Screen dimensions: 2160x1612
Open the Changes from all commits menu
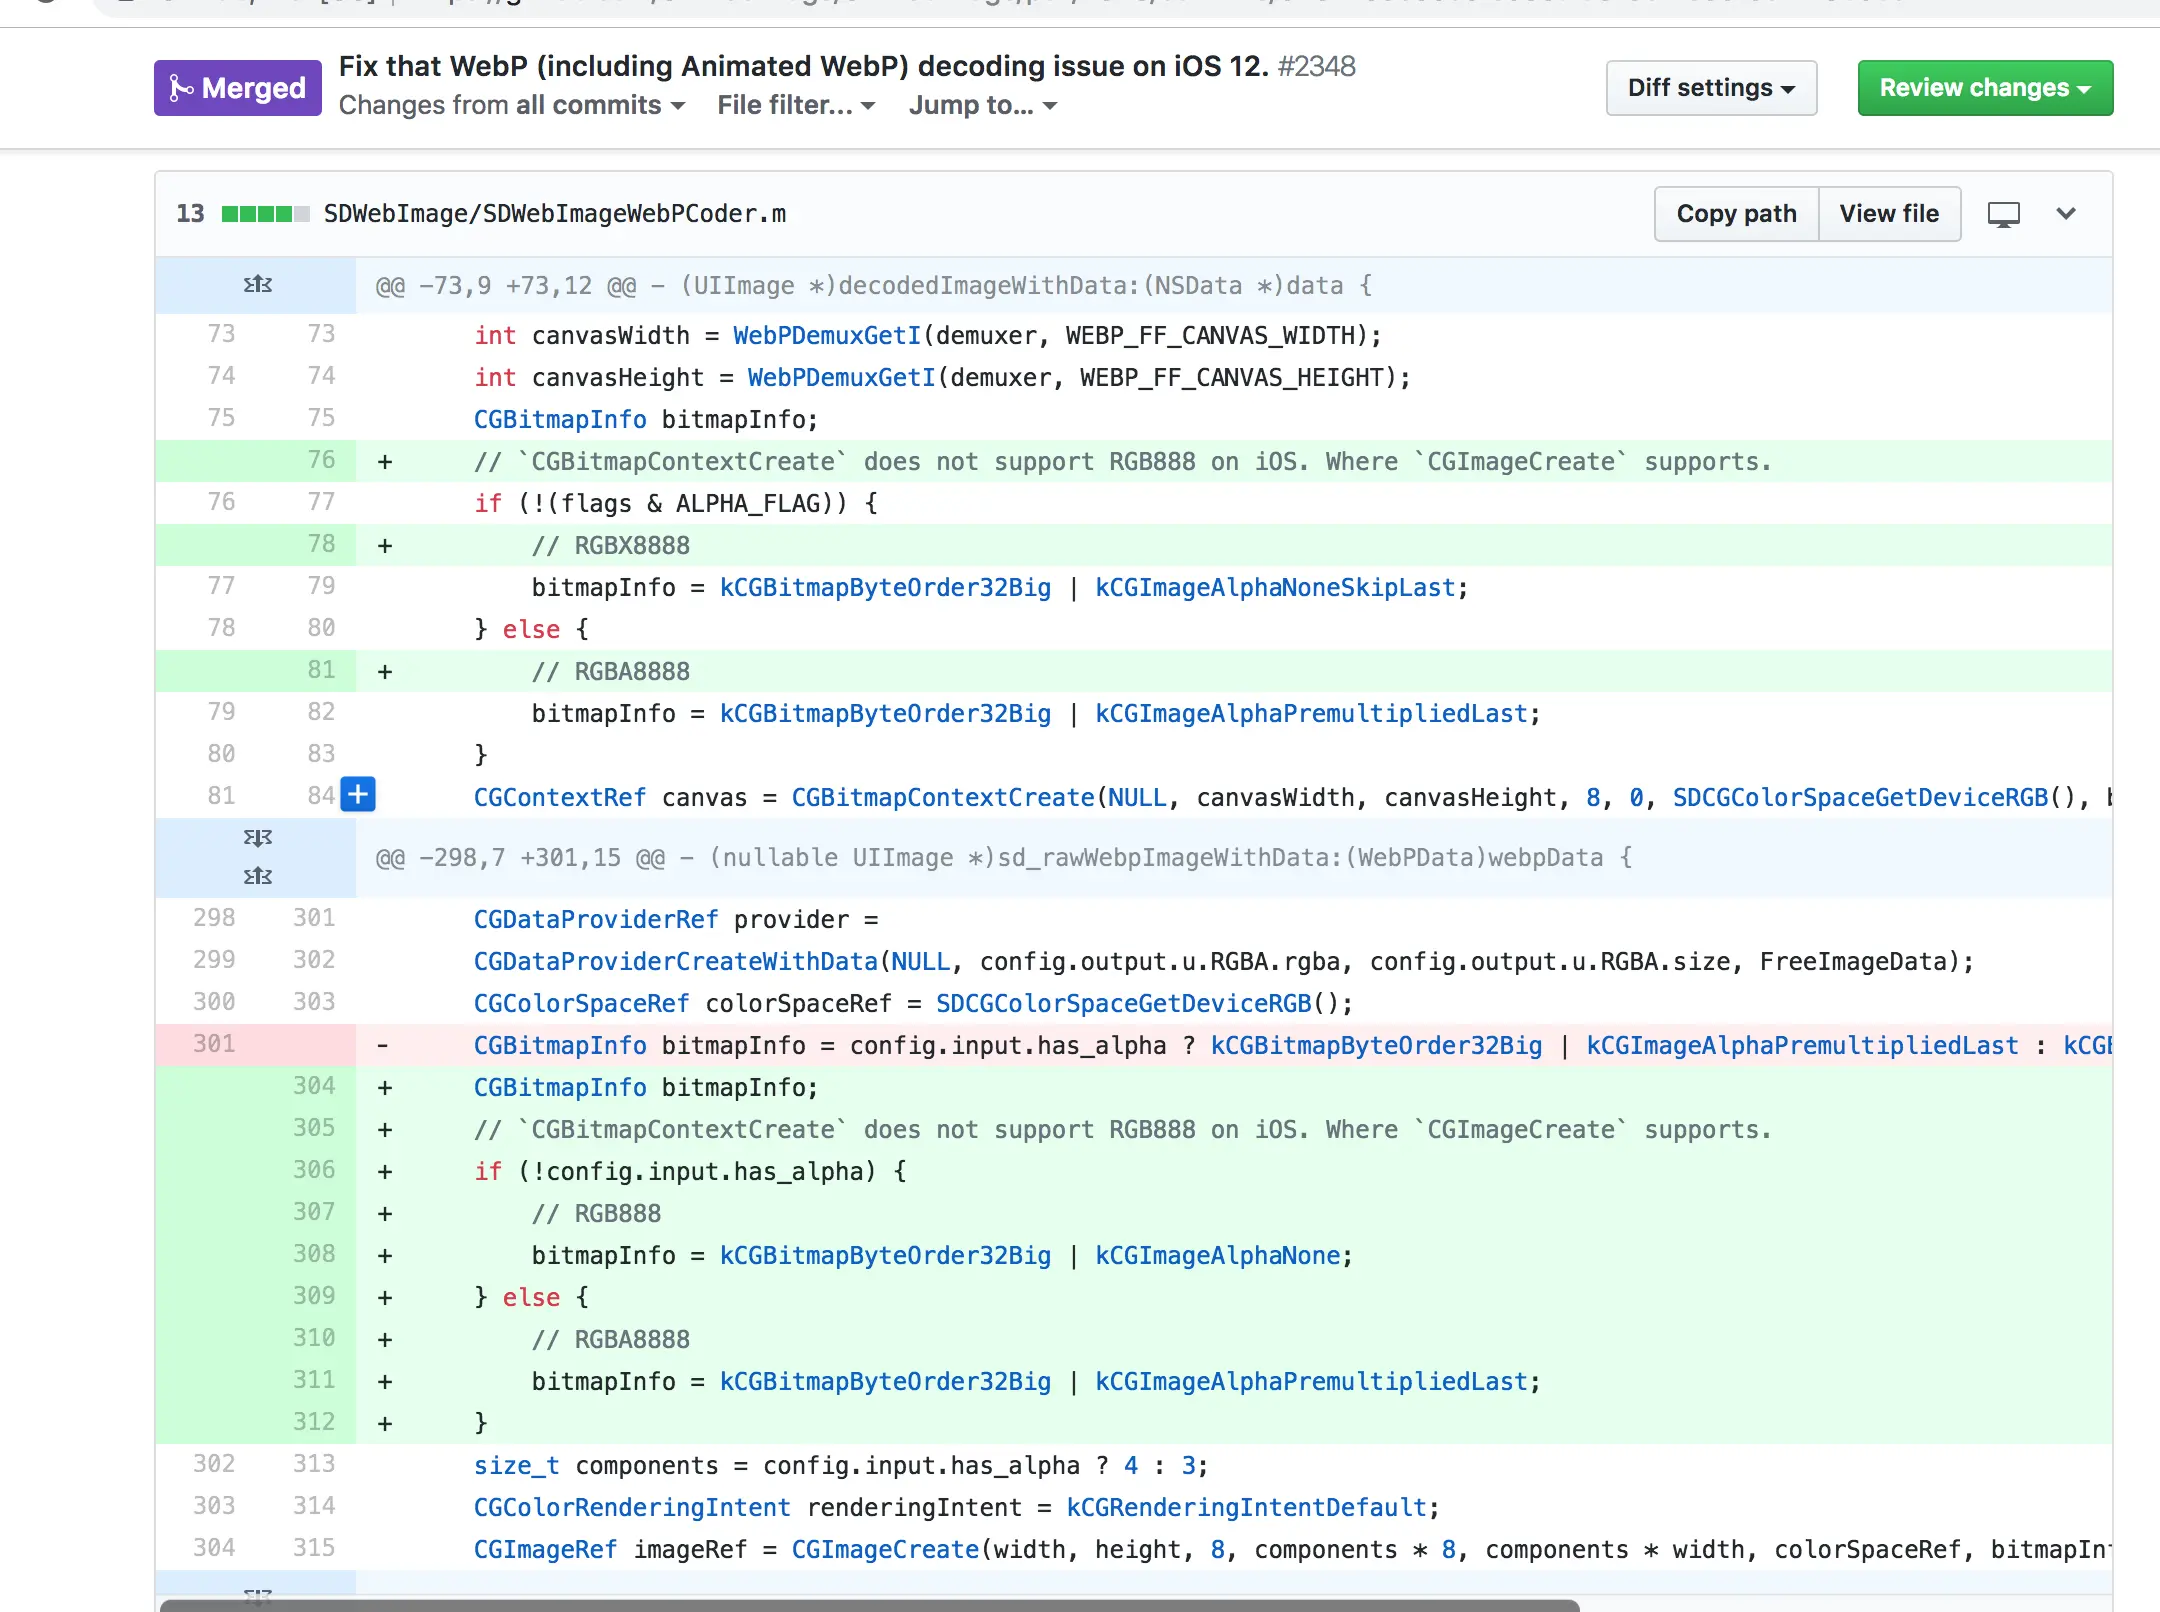512,105
